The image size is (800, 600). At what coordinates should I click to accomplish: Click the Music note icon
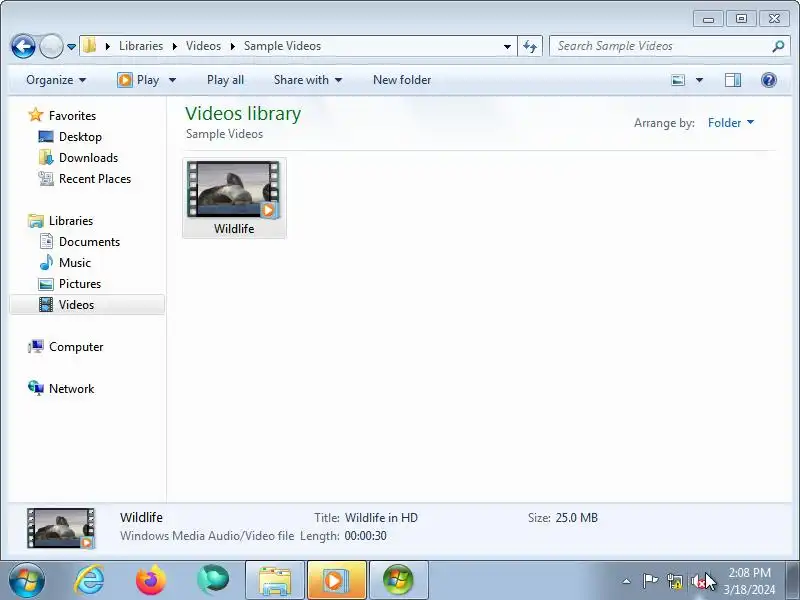click(46, 262)
